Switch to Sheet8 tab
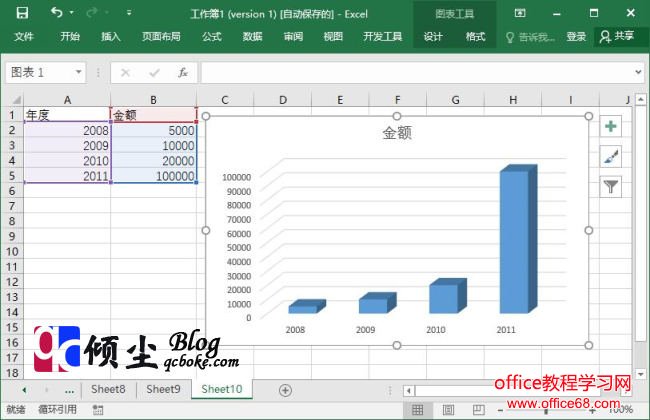Image resolution: width=650 pixels, height=420 pixels. (108, 389)
